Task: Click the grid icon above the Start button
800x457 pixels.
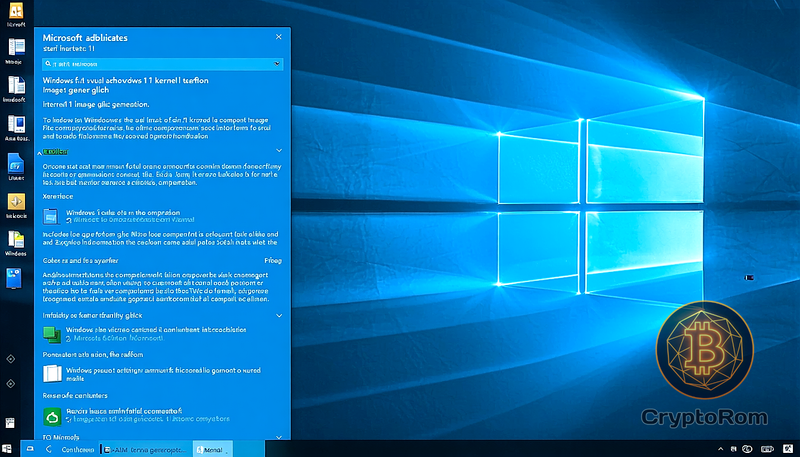Action: 10,423
